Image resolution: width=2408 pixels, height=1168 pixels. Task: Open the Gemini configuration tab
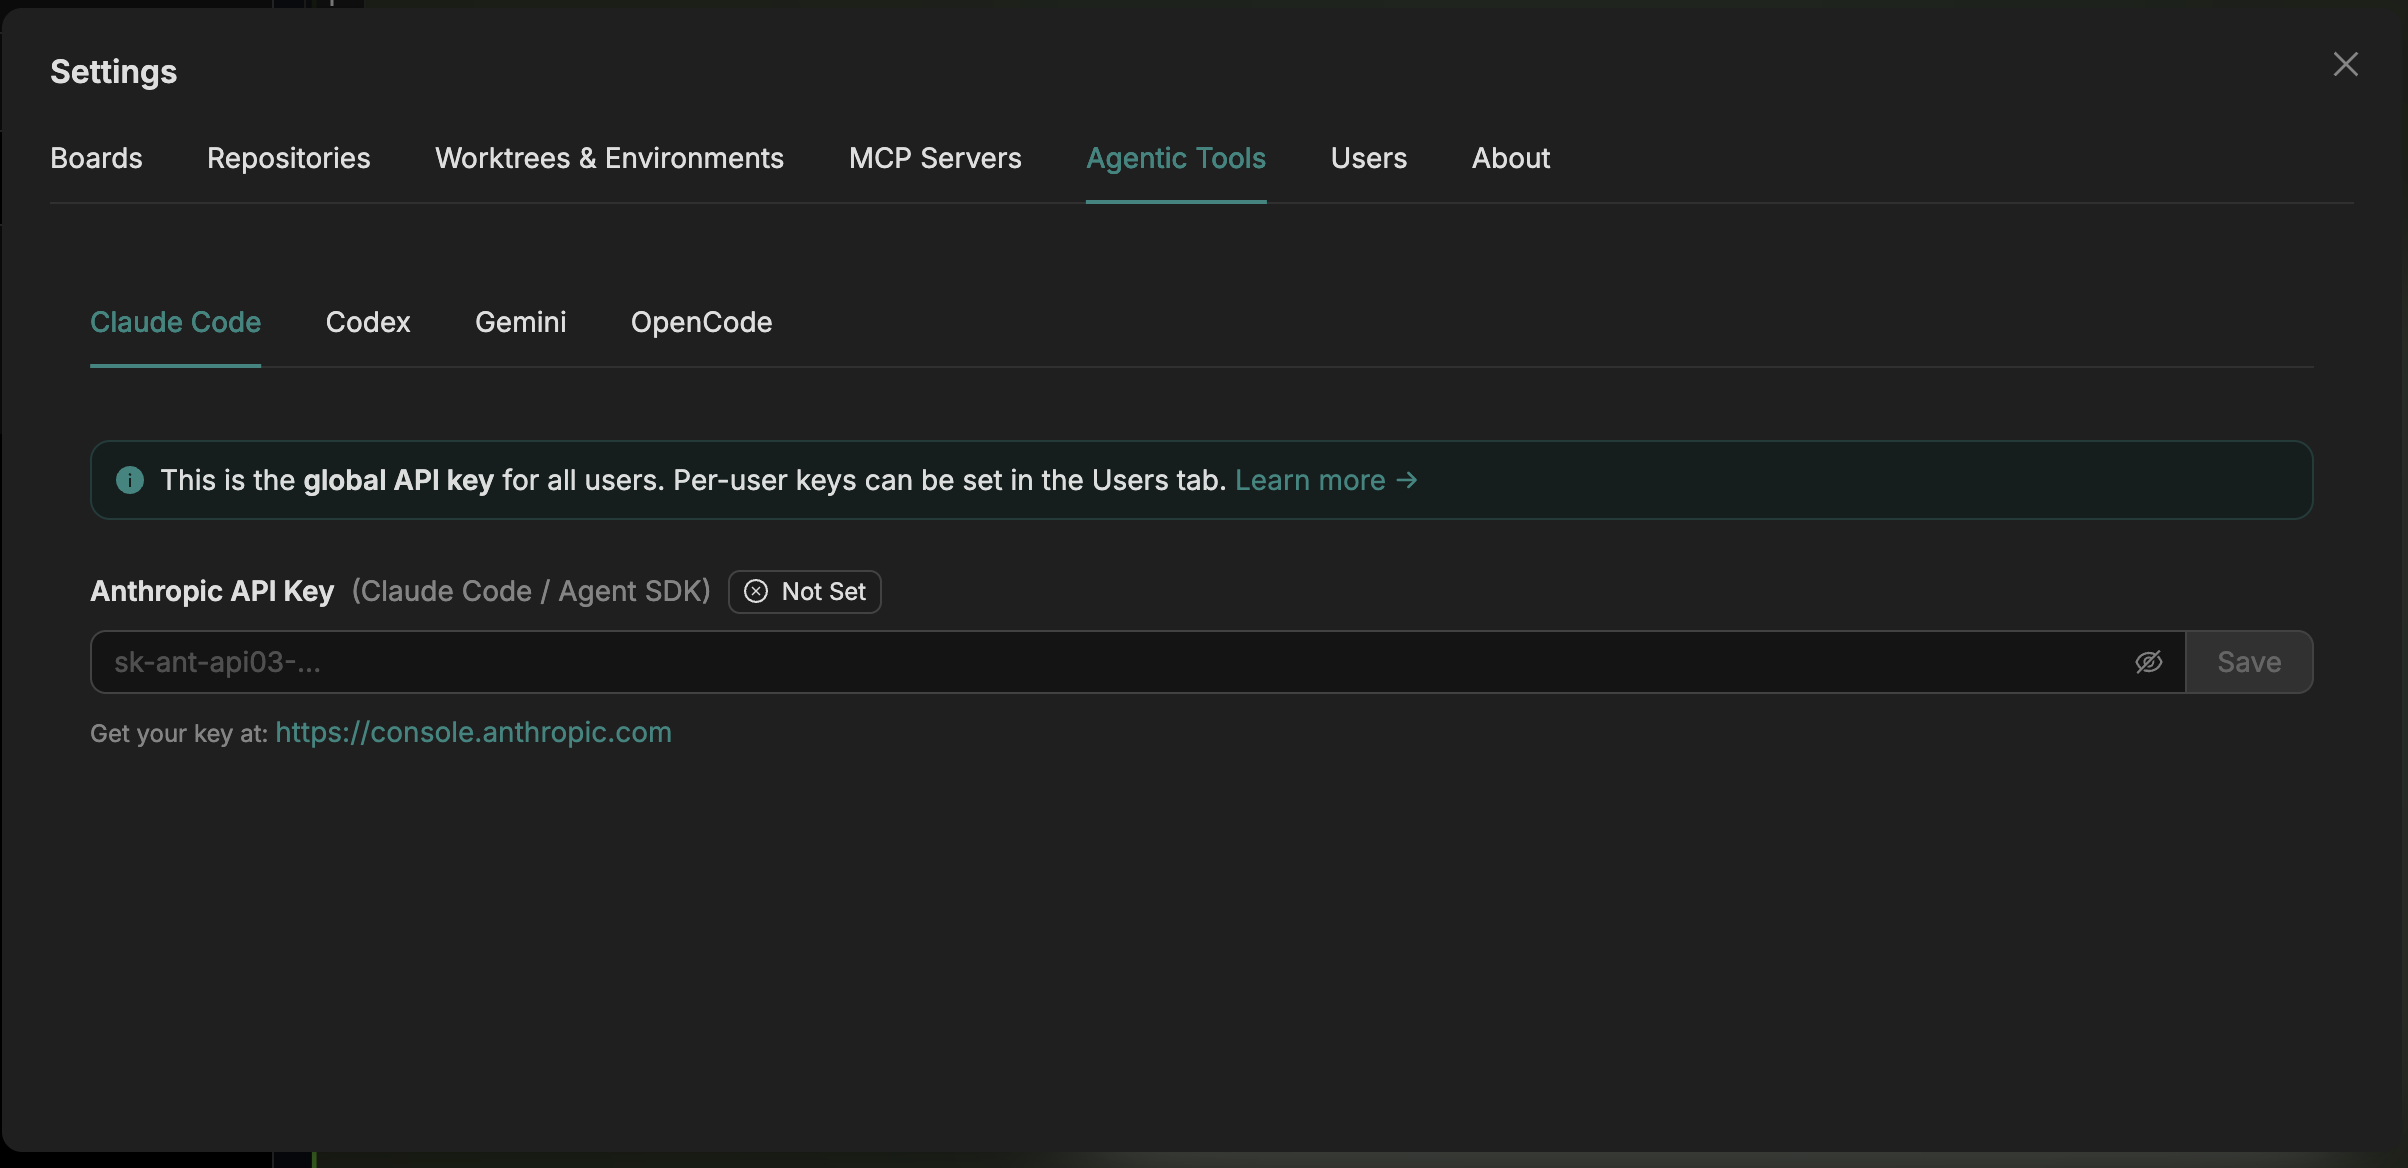(521, 322)
